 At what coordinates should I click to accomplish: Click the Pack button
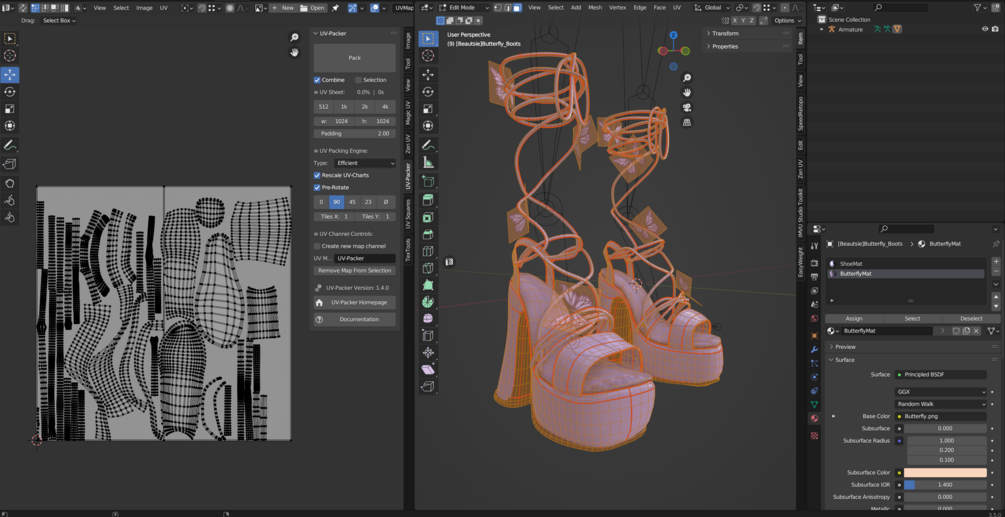[x=354, y=58]
